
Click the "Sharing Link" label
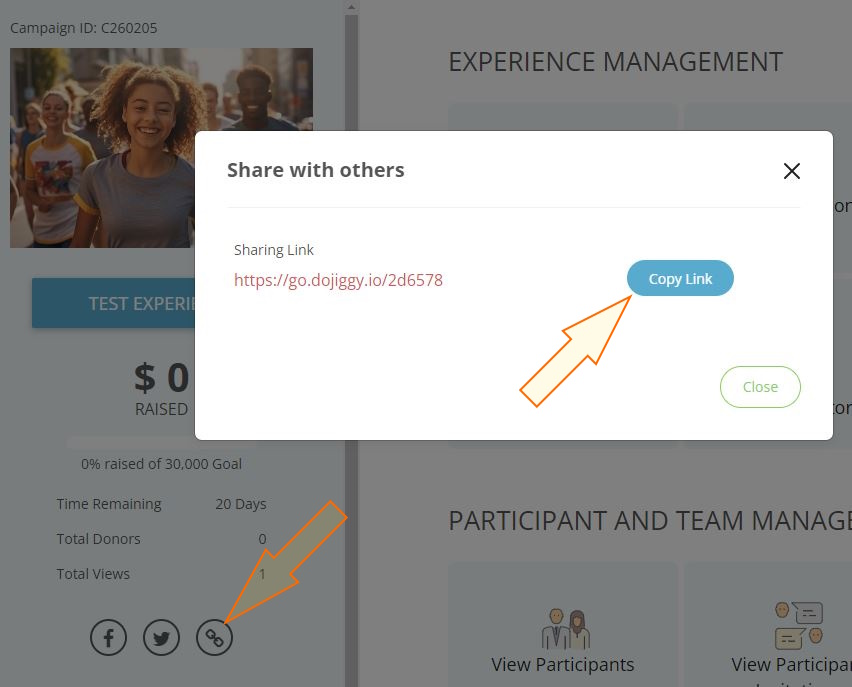[x=273, y=249]
